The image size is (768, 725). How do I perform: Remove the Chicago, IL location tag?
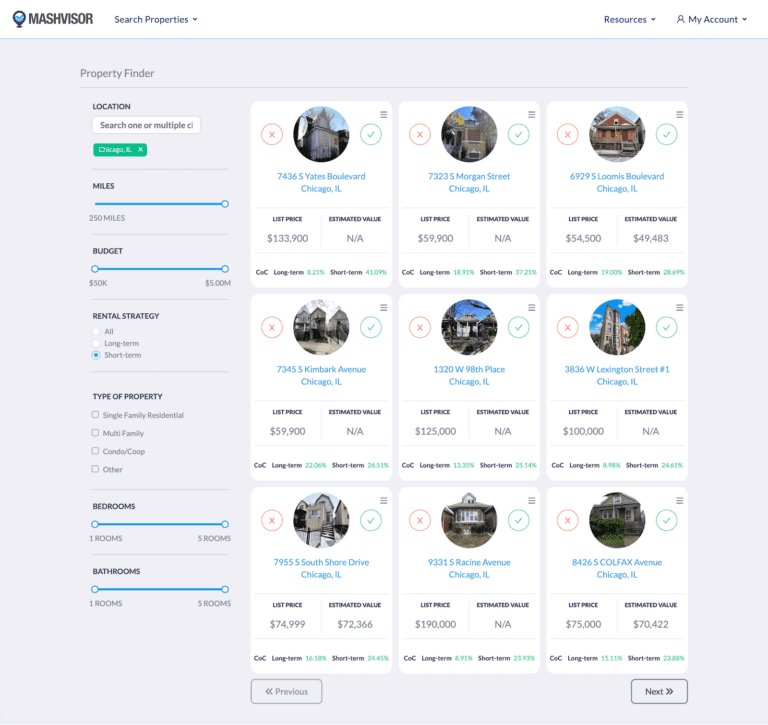pyautogui.click(x=141, y=150)
